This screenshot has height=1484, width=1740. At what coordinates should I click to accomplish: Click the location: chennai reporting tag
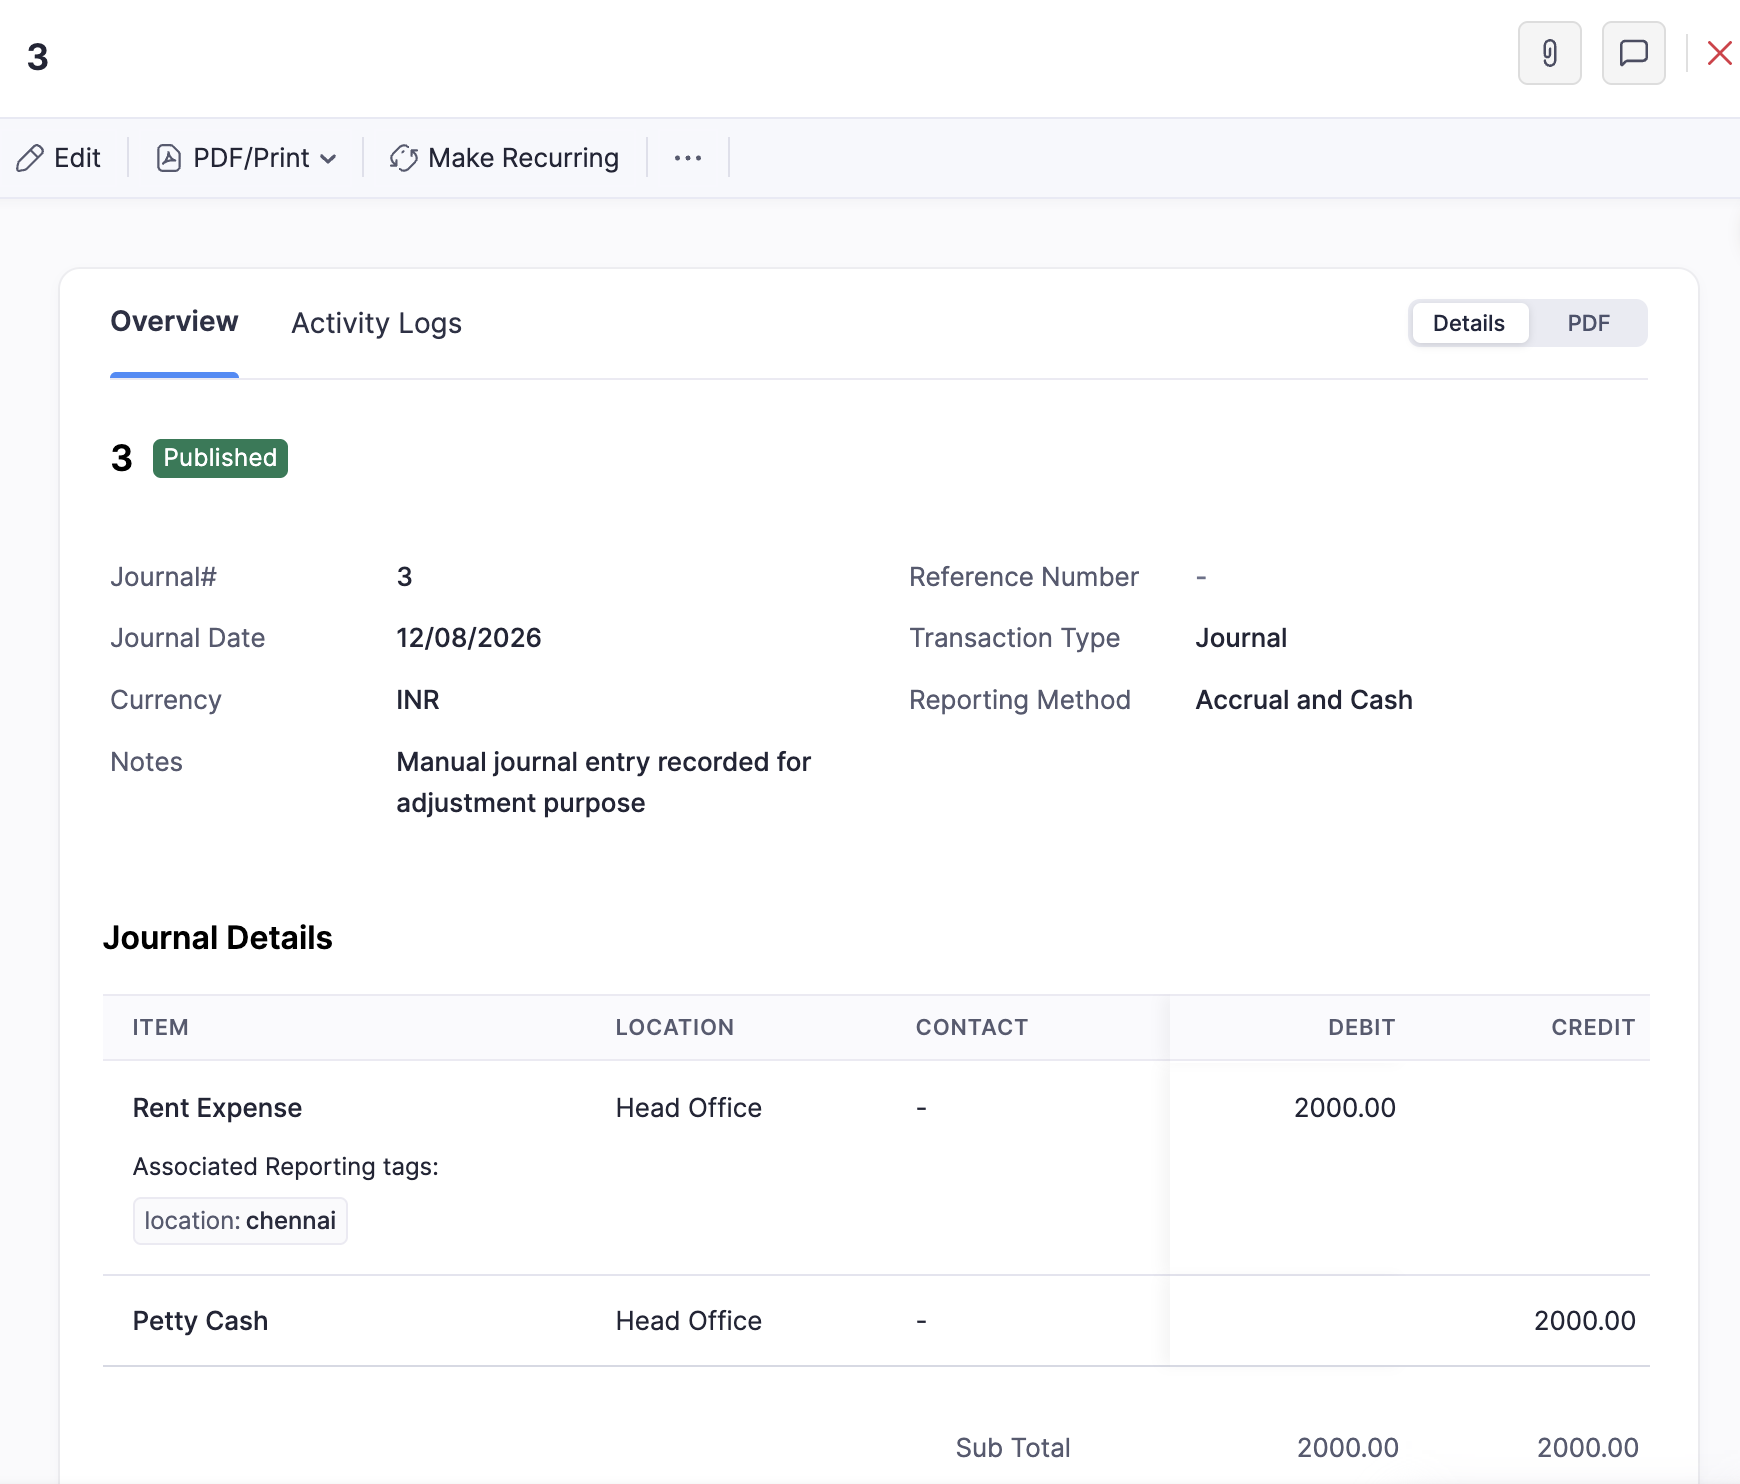point(240,1221)
